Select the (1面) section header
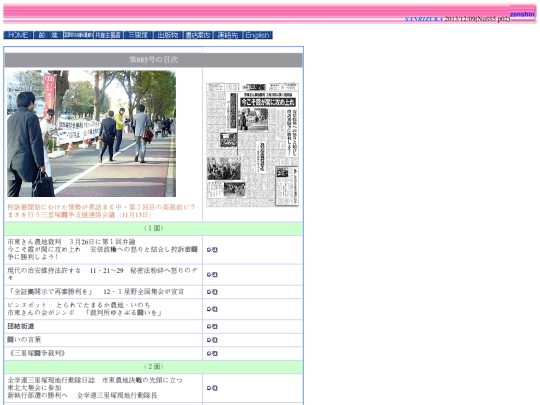 point(154,228)
